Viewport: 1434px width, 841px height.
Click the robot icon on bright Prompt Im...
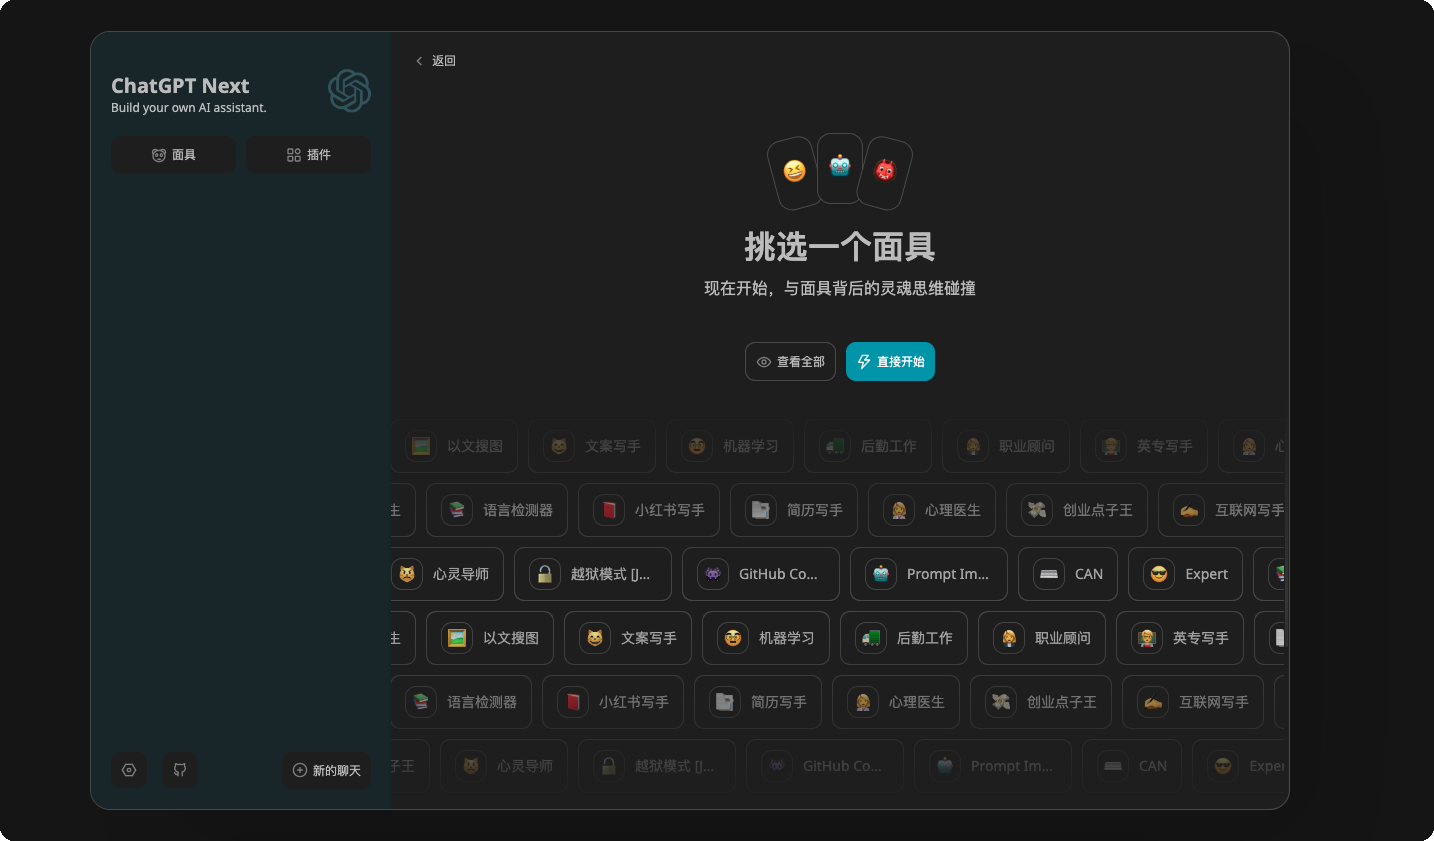click(881, 574)
